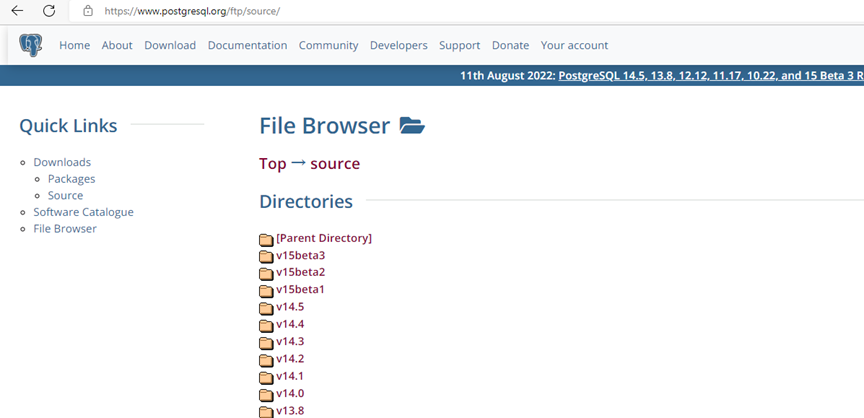Click the Directories heading
Viewport: 864px width, 418px height.
[x=306, y=201]
